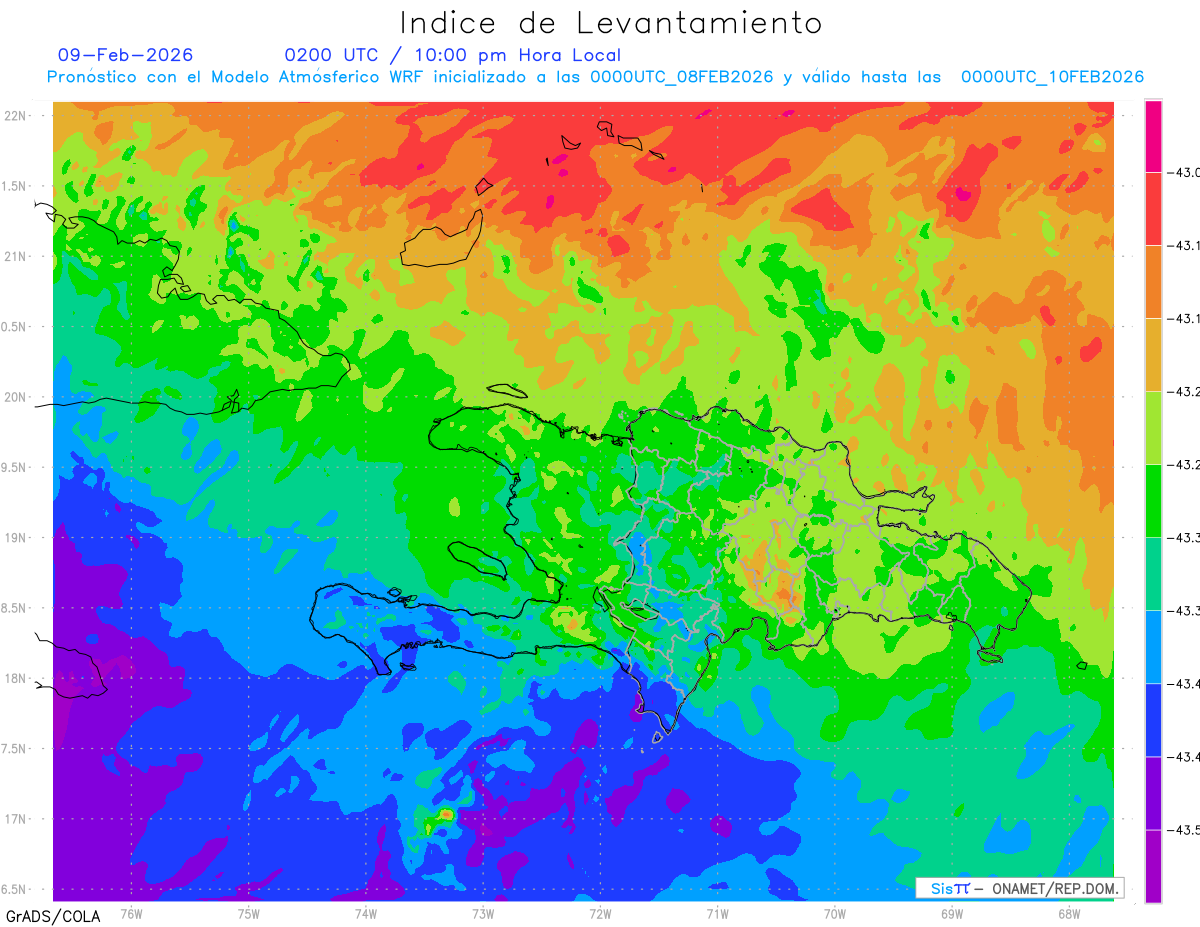The height and width of the screenshot is (927, 1200).
Task: Click the 76W longitude axis label
Action: [131, 913]
